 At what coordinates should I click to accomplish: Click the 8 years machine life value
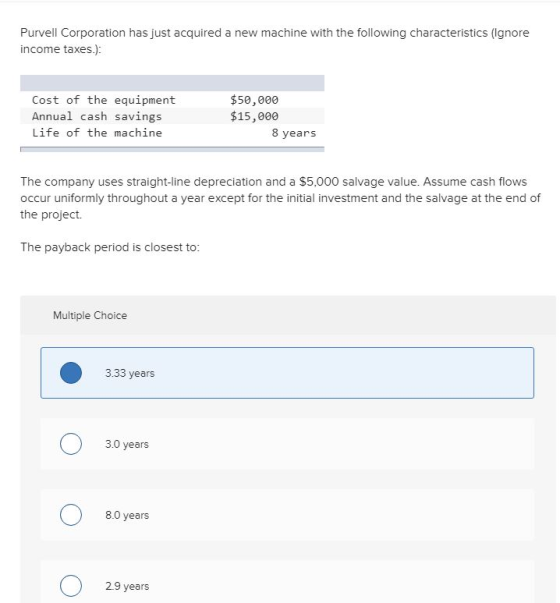pyautogui.click(x=294, y=133)
